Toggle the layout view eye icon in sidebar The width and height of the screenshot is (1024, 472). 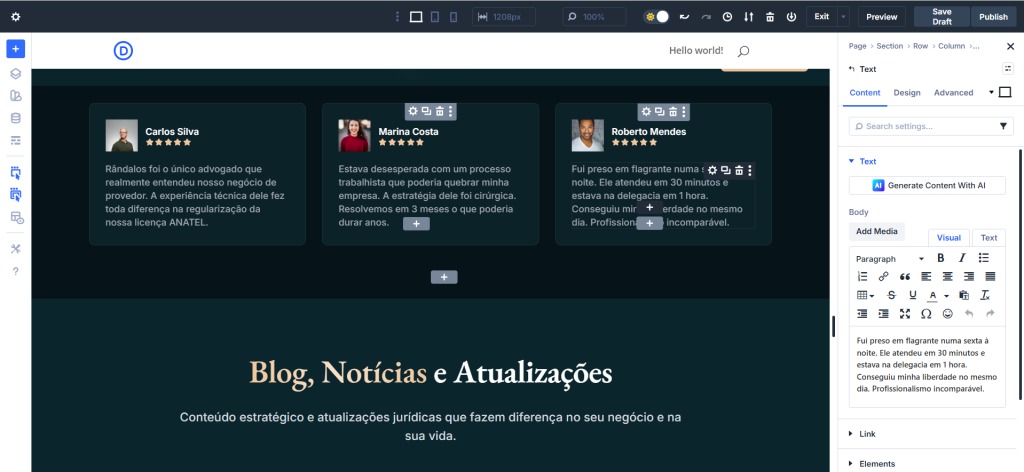click(x=16, y=218)
